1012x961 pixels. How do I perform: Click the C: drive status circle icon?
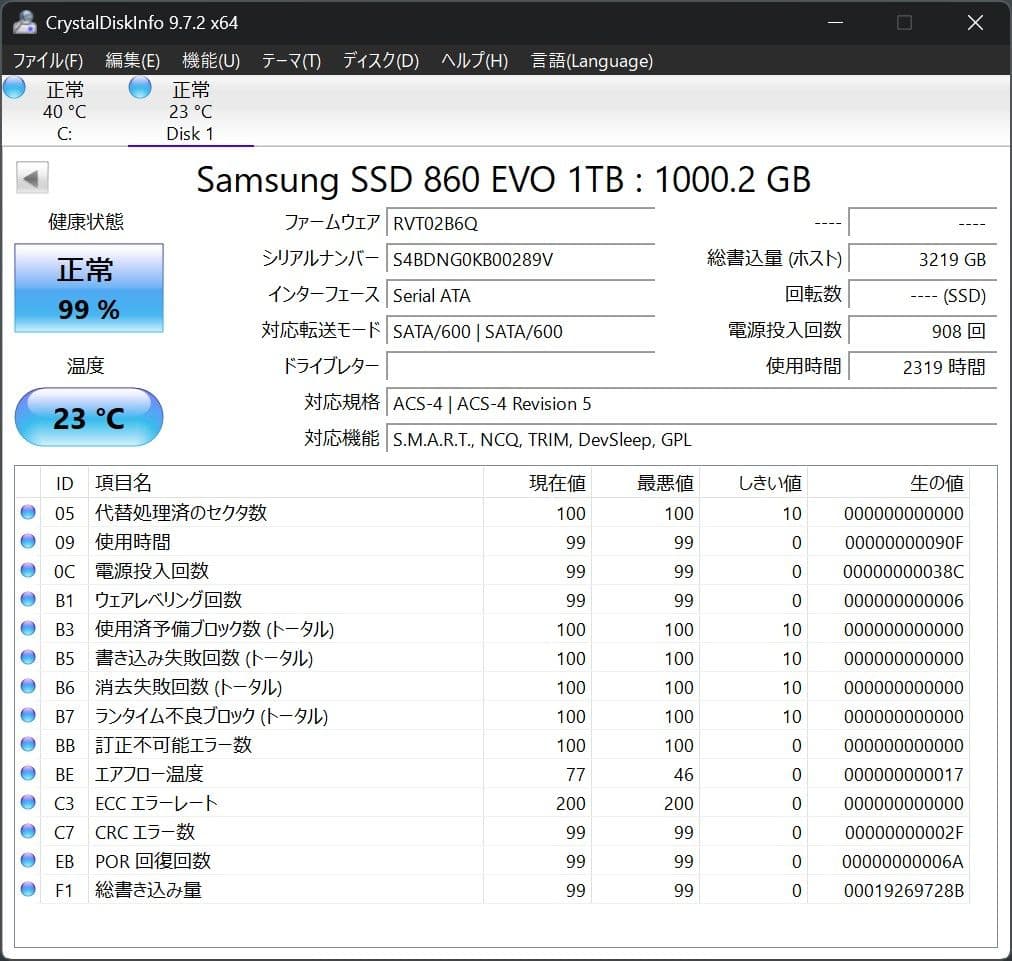[14, 88]
